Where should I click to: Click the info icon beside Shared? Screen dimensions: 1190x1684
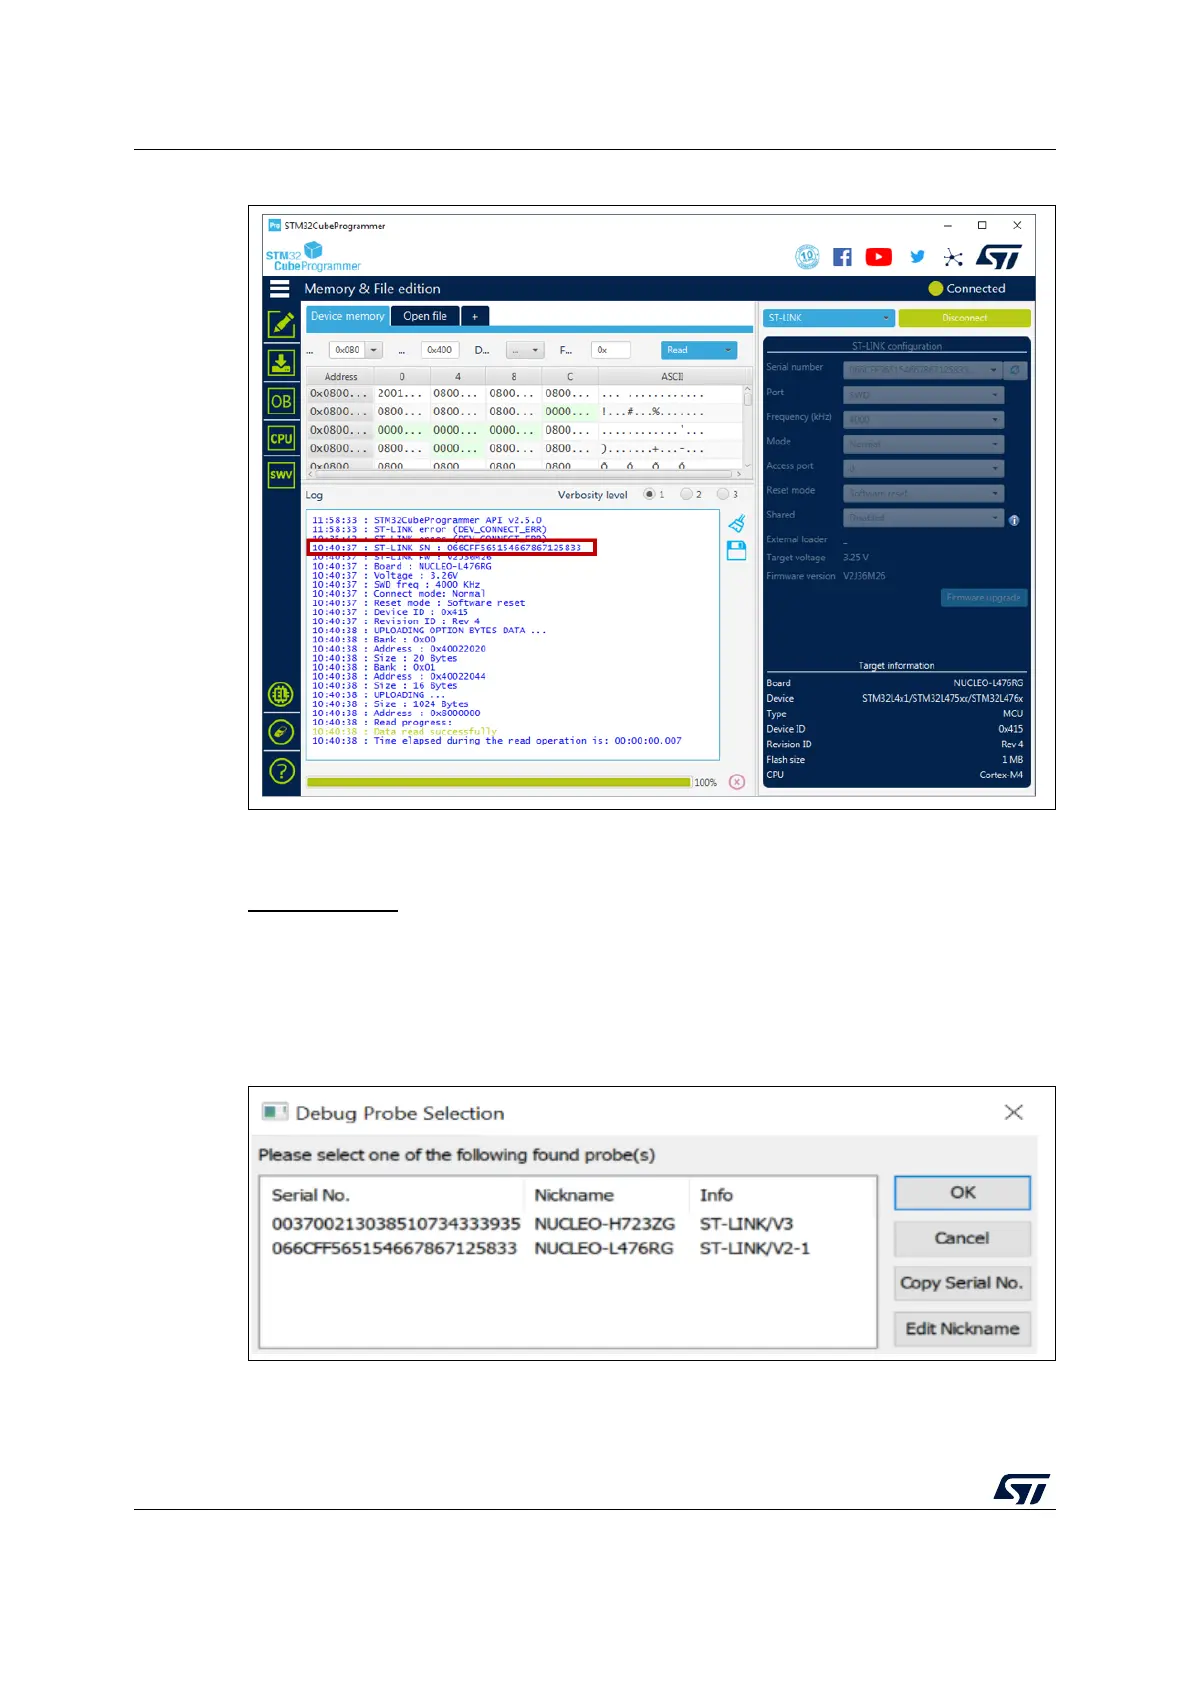click(1014, 520)
